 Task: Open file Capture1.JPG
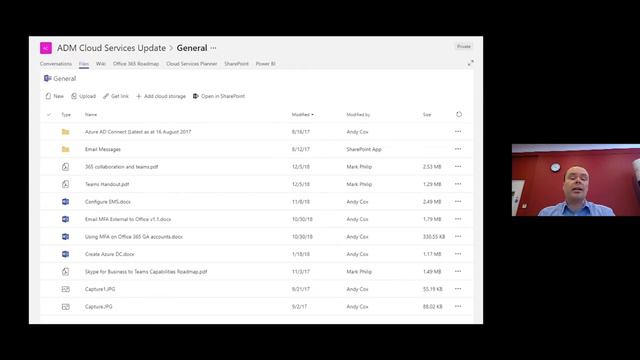click(100, 289)
